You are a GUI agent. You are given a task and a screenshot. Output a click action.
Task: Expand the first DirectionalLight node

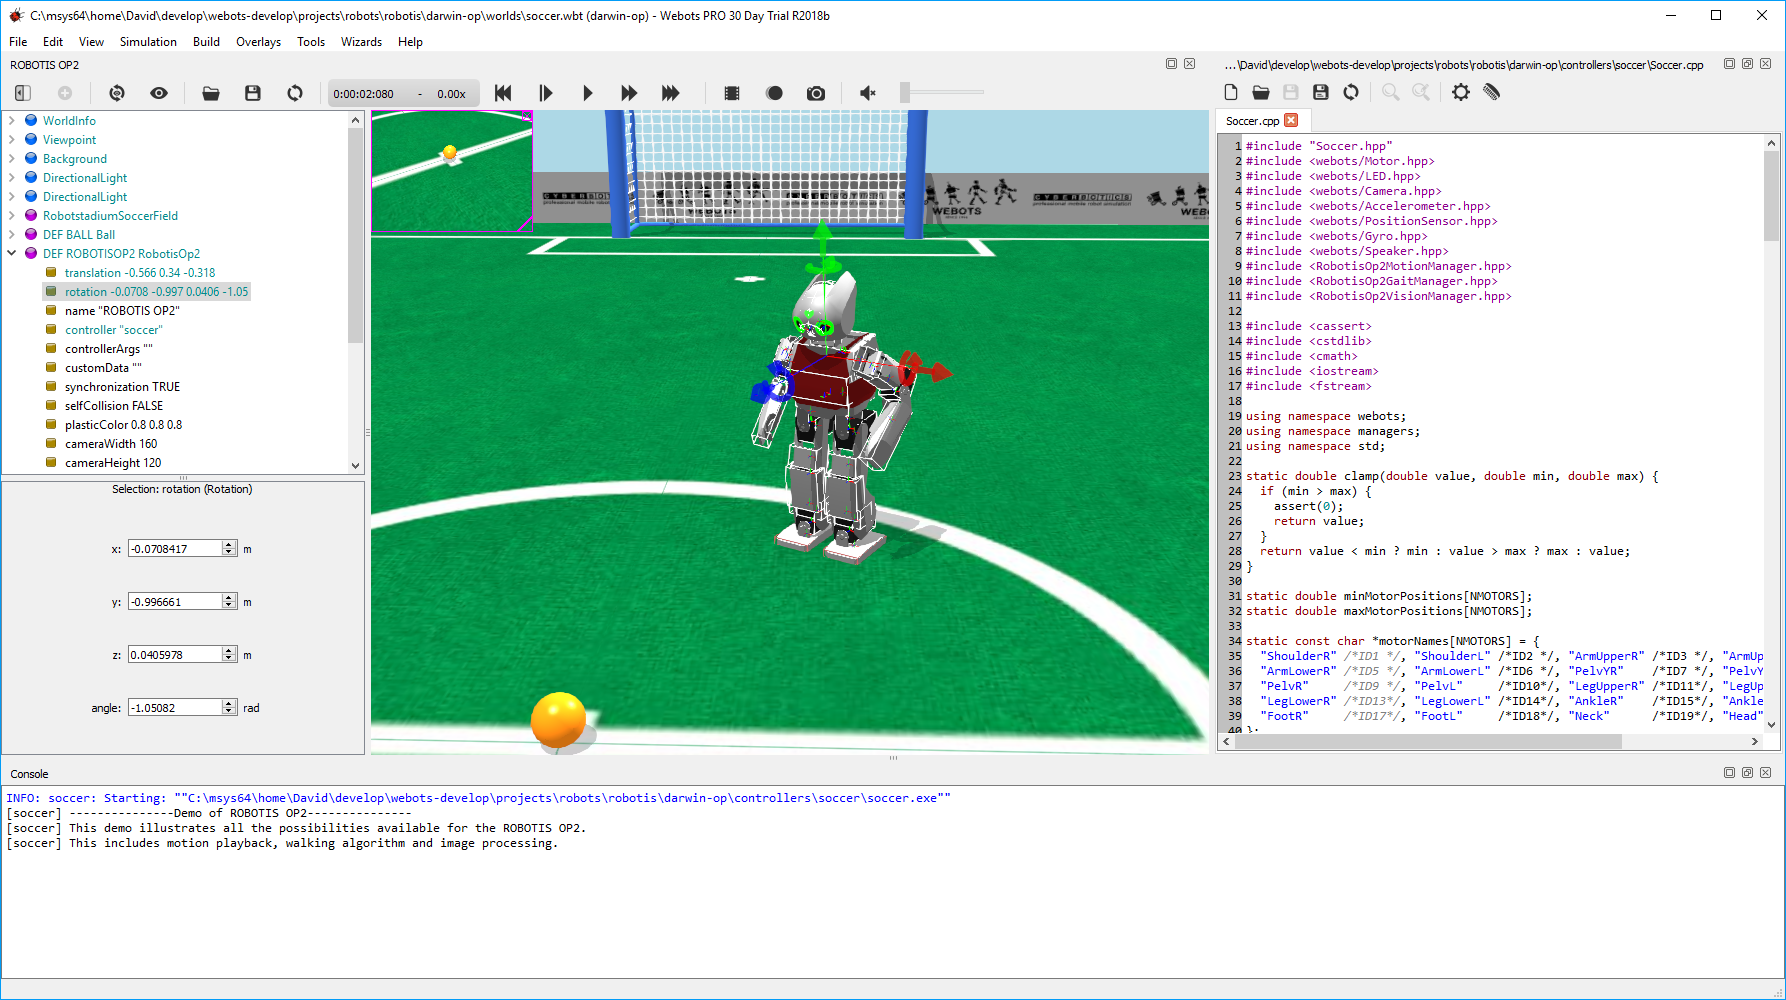[11, 177]
